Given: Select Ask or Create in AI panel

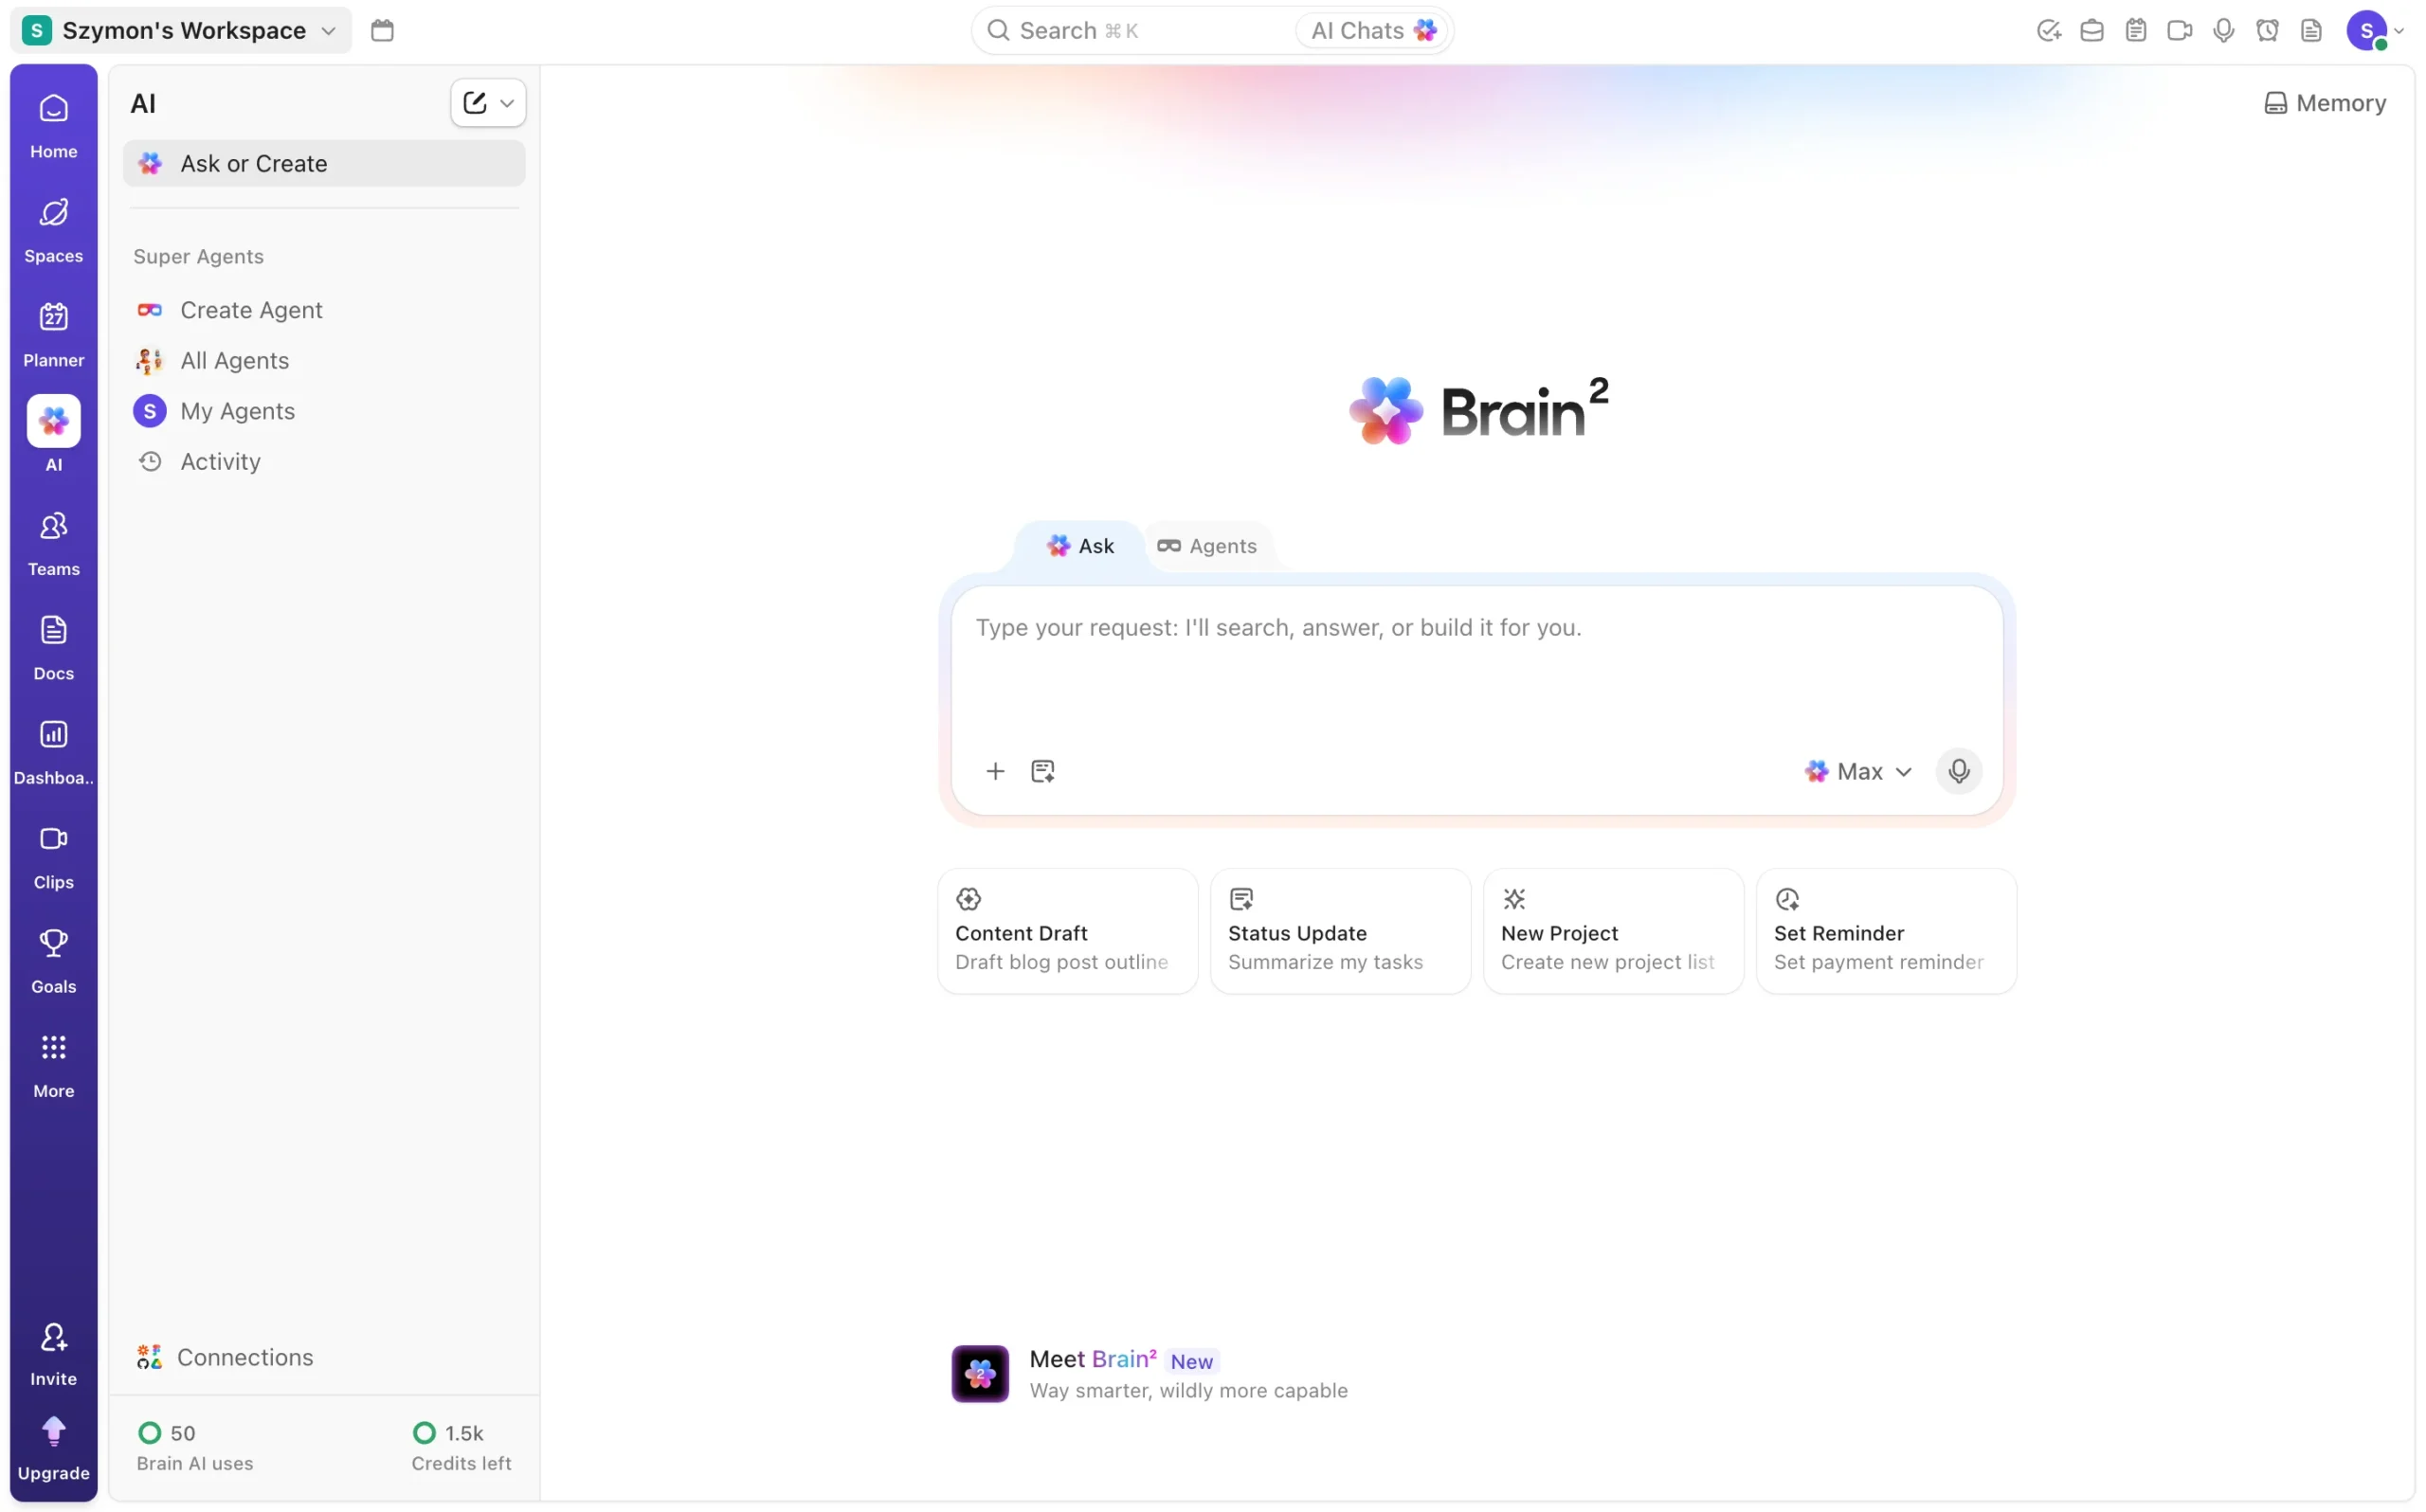Looking at the screenshot, I should 324,163.
